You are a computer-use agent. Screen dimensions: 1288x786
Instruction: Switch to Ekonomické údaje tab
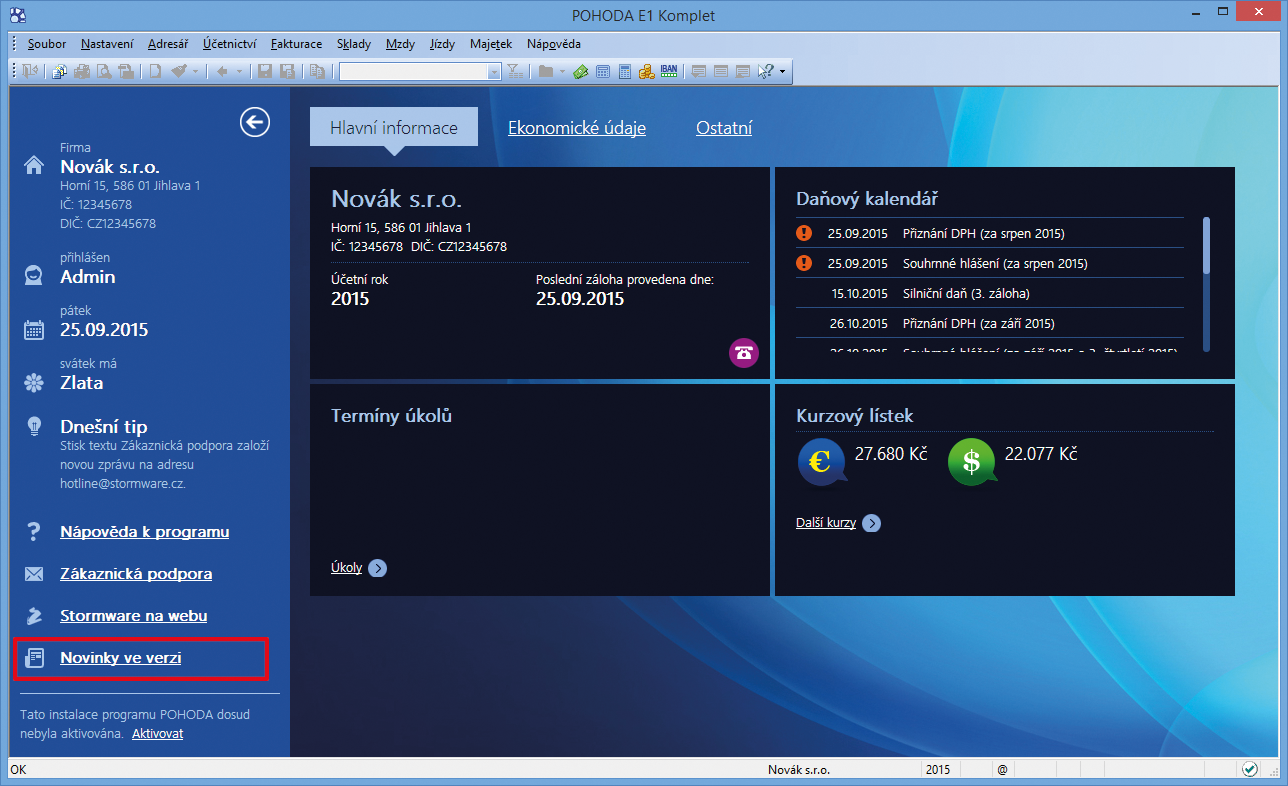tap(577, 128)
